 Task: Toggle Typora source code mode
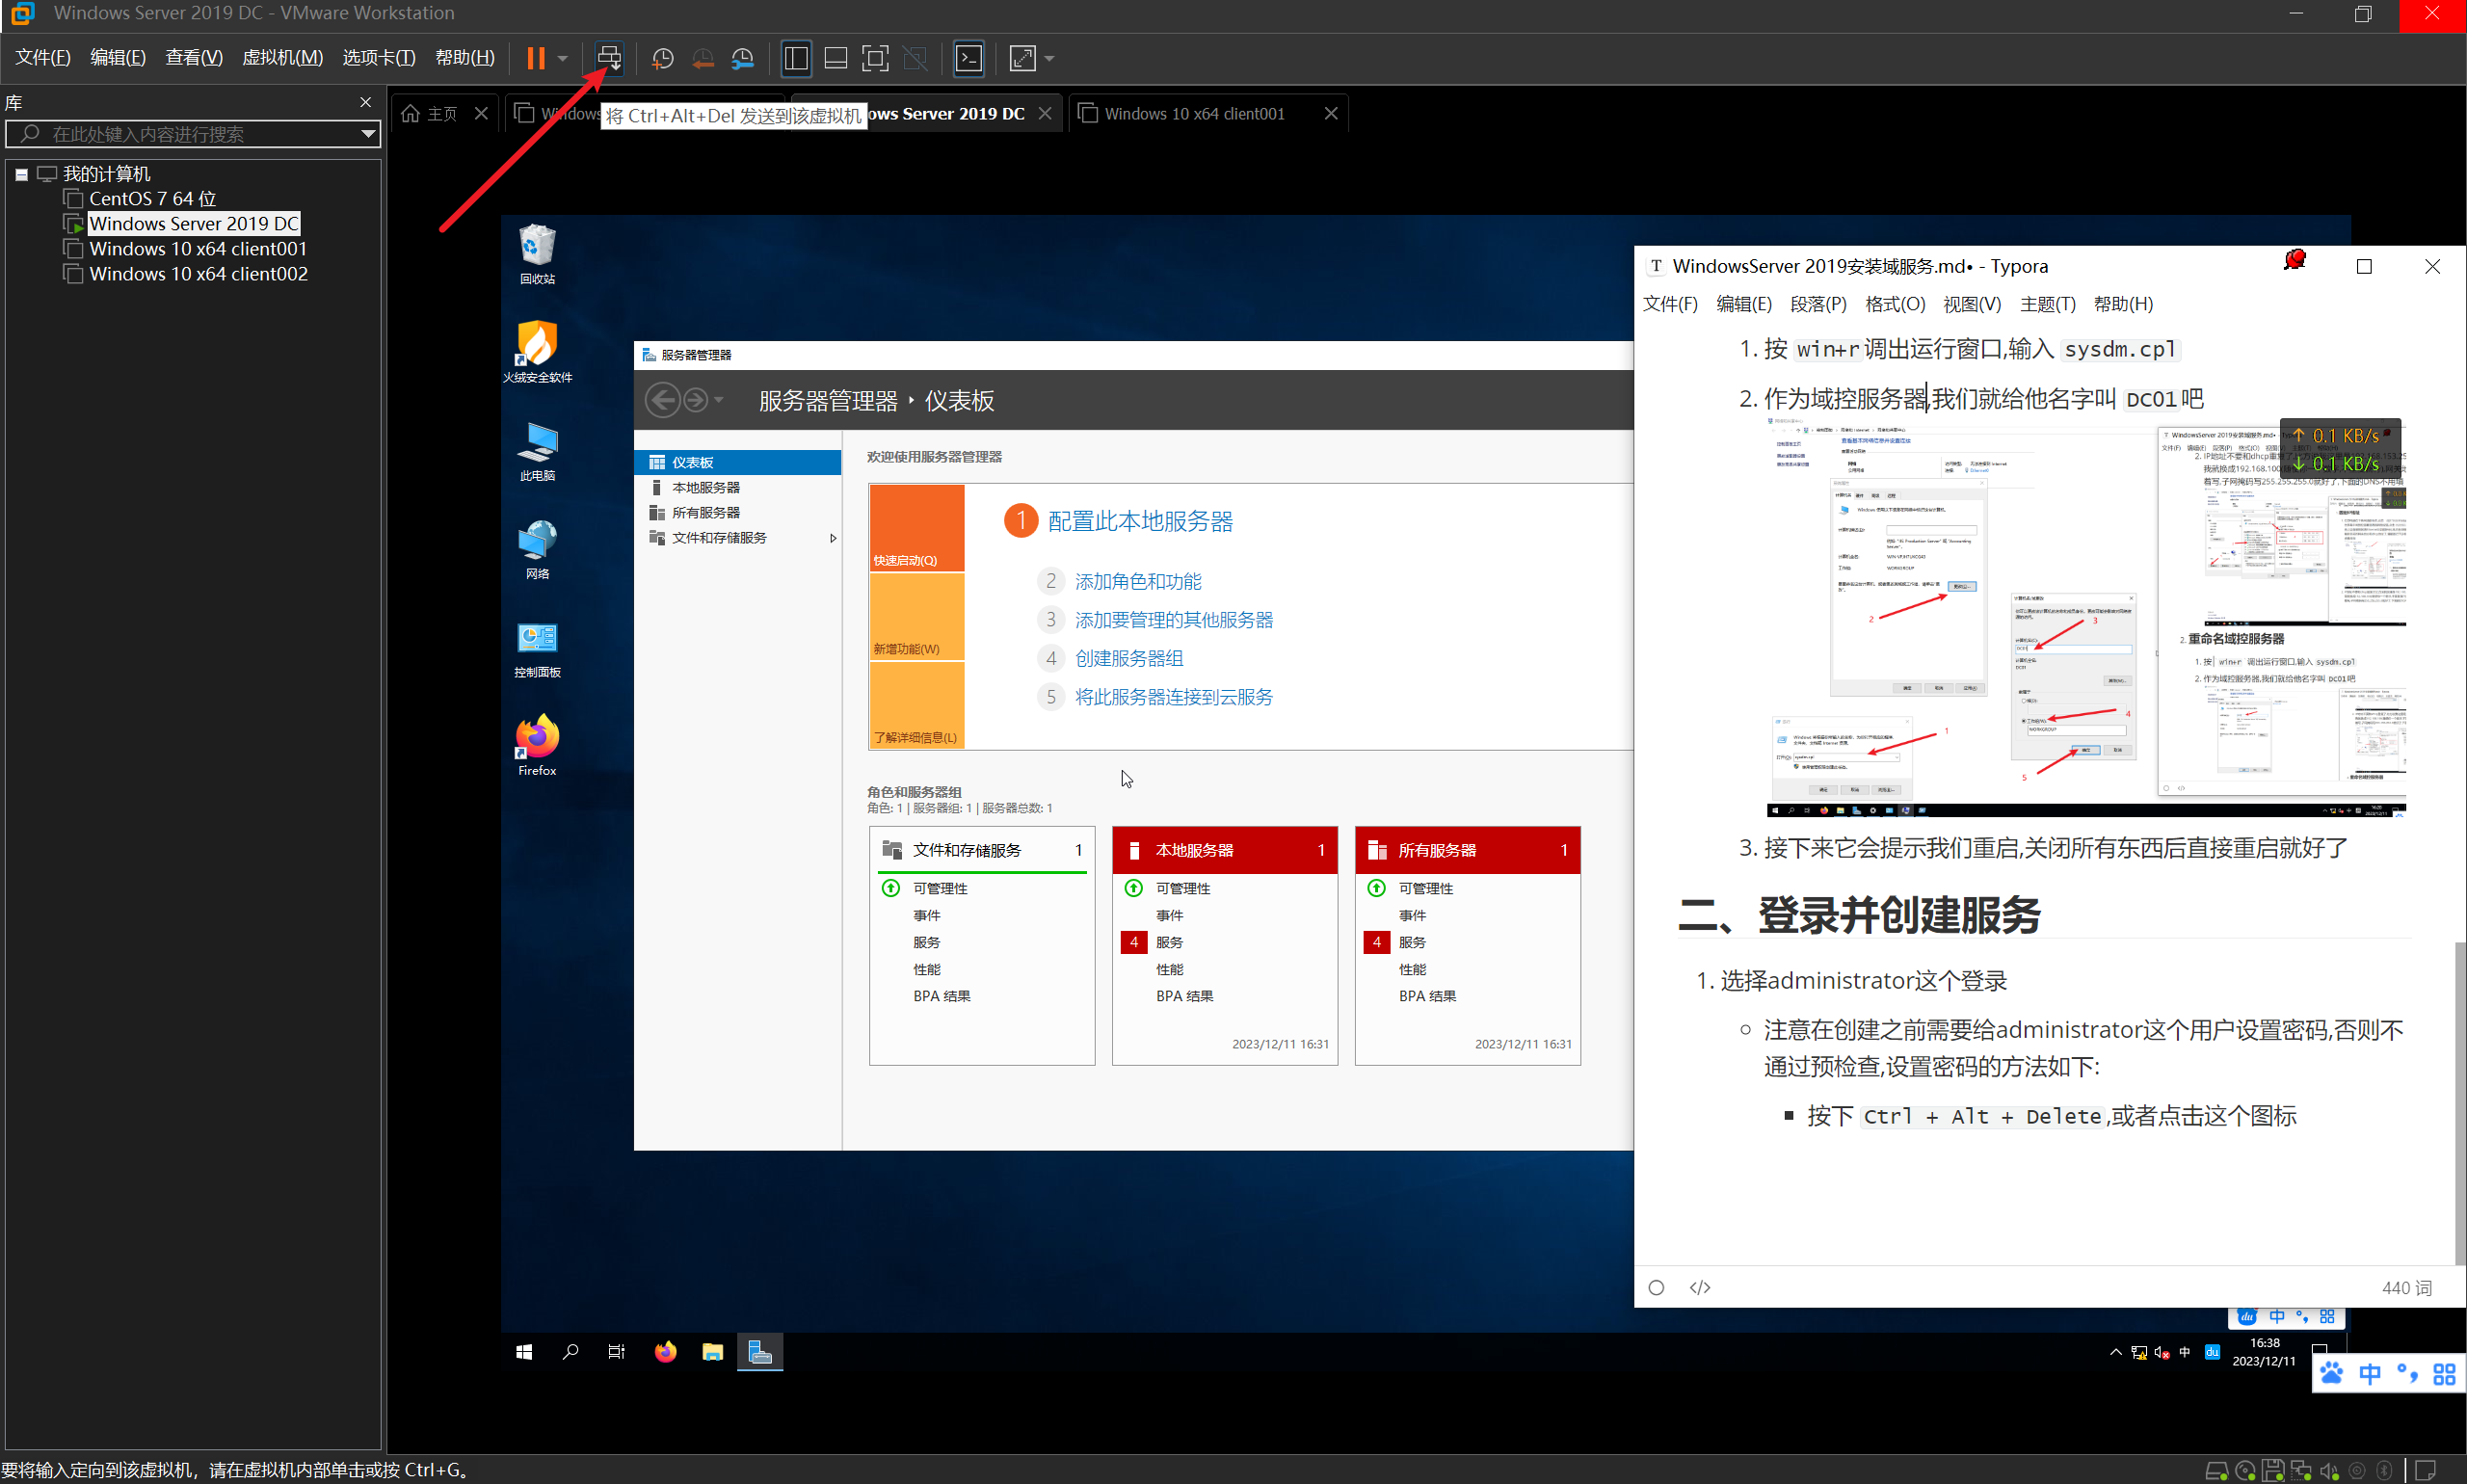[x=1699, y=1287]
